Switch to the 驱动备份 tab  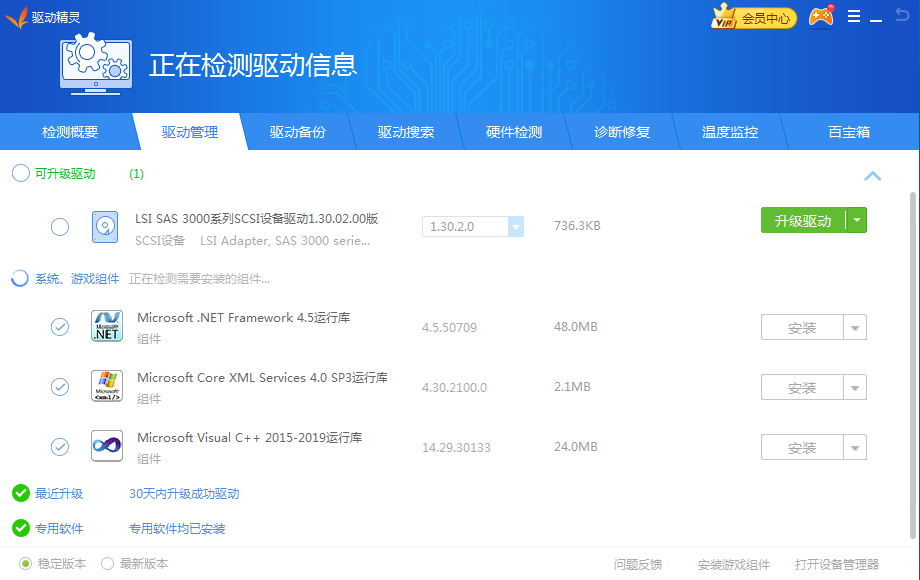297,132
